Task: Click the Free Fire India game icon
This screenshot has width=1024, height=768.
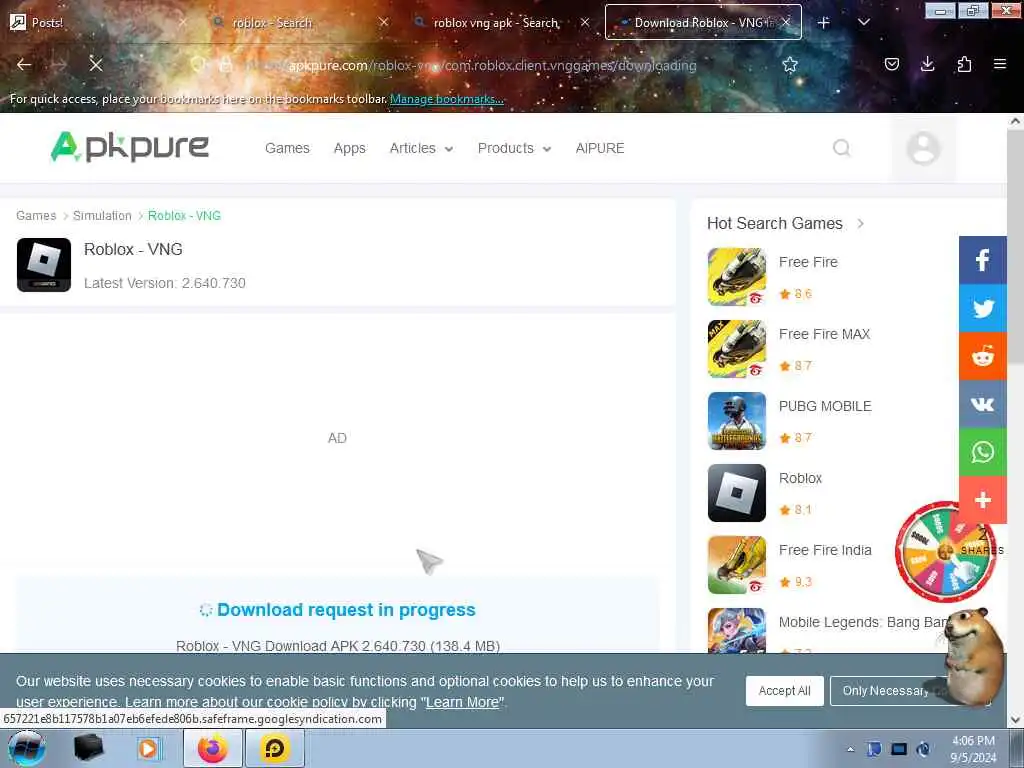Action: pos(737,565)
